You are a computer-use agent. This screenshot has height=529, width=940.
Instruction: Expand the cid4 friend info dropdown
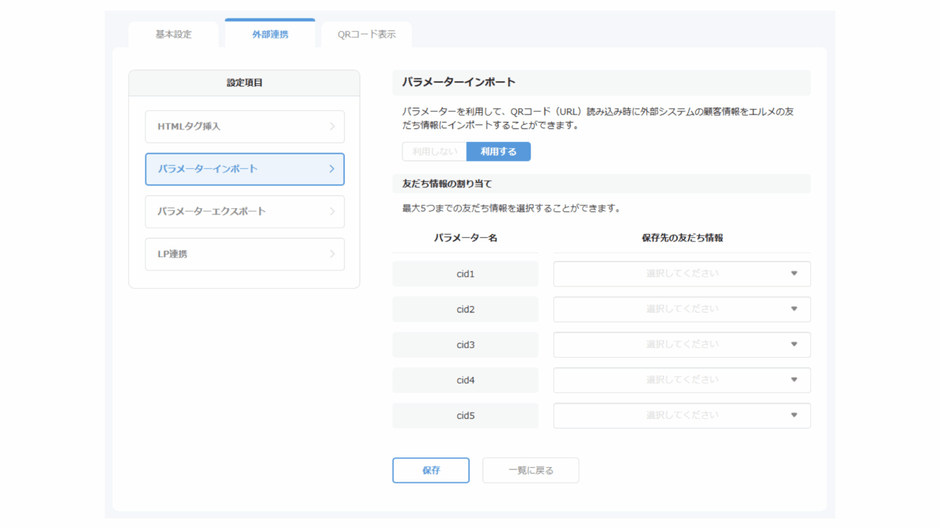tap(681, 380)
